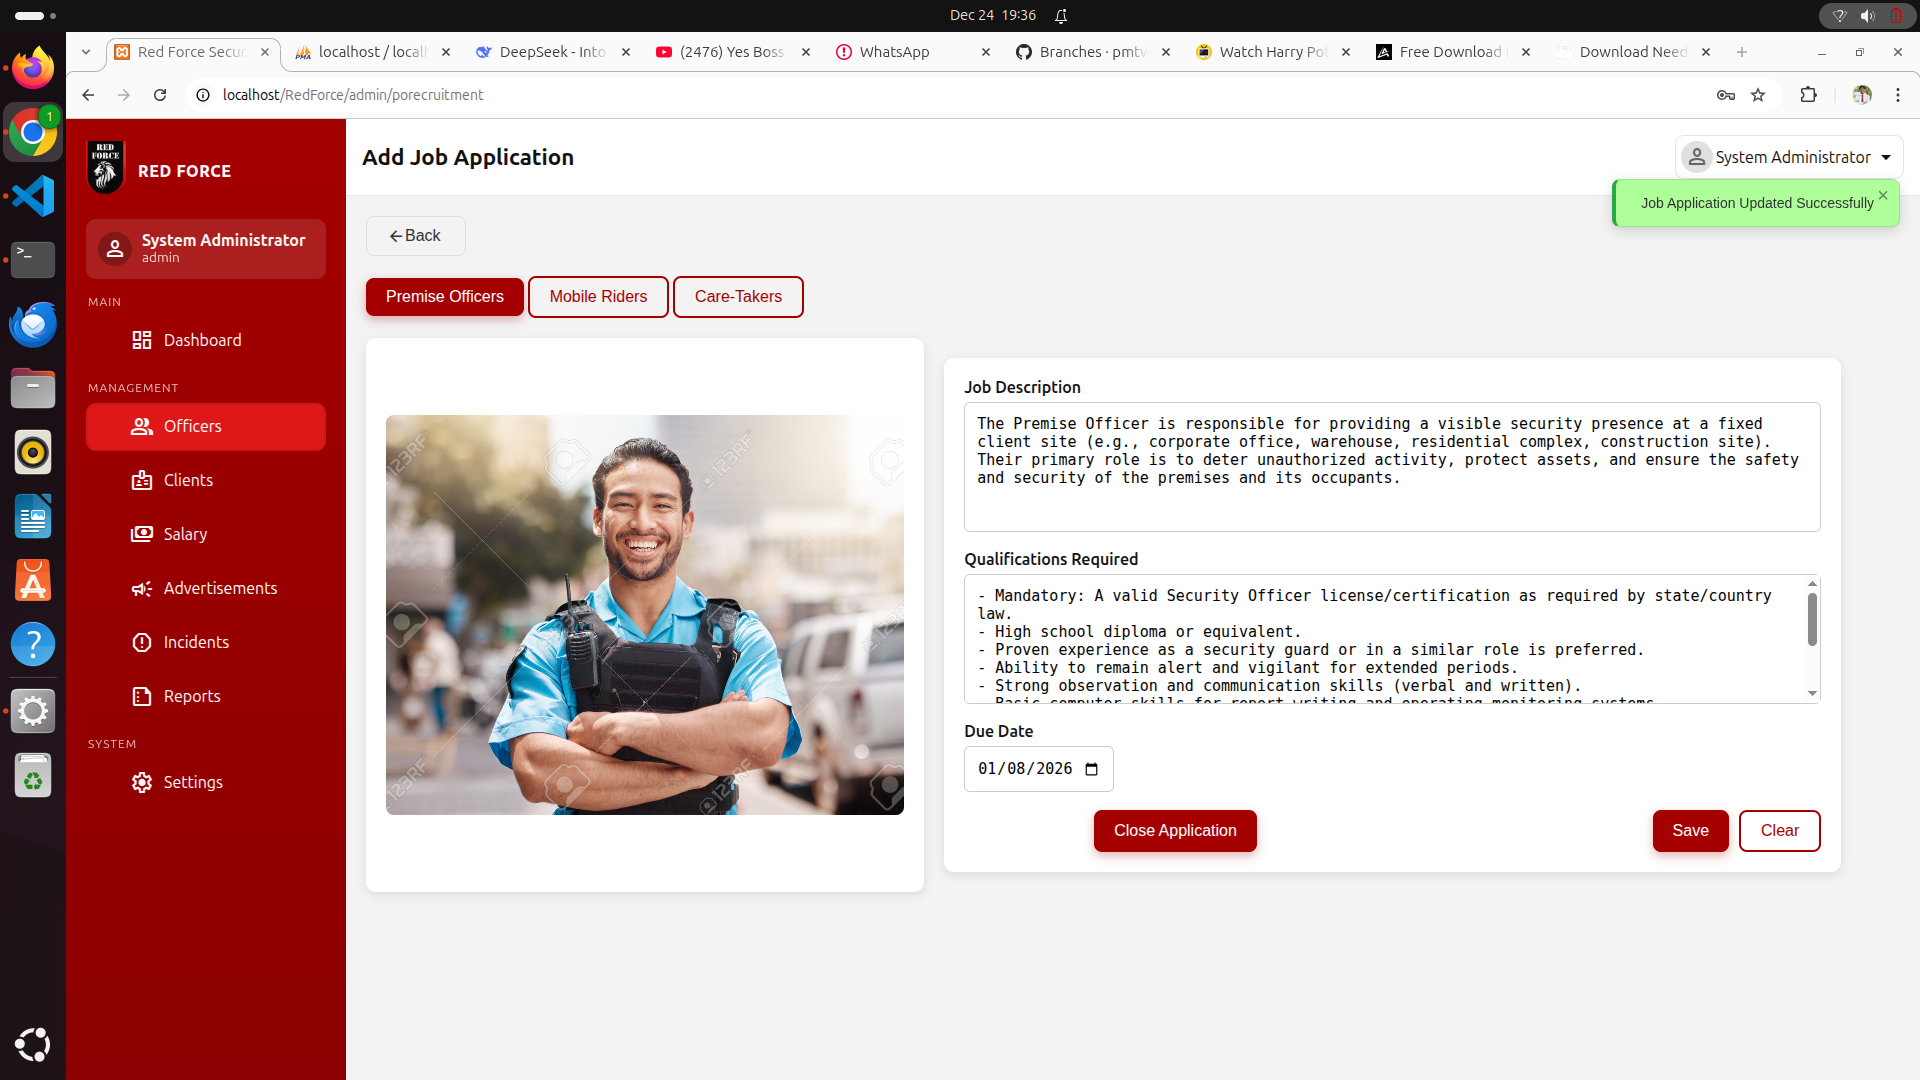Open Clients section via its icon

[x=141, y=480]
